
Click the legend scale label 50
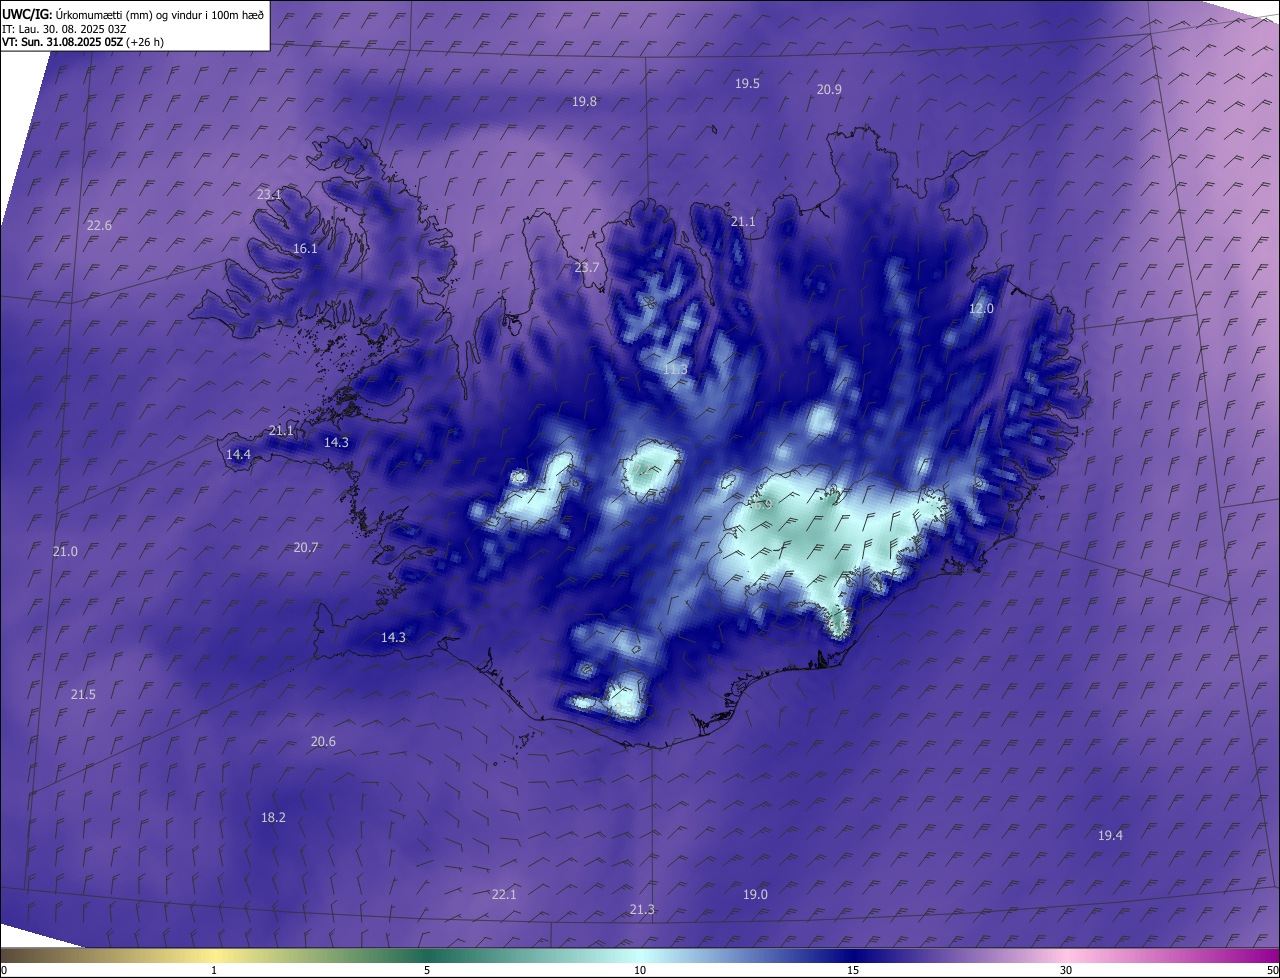click(1272, 970)
